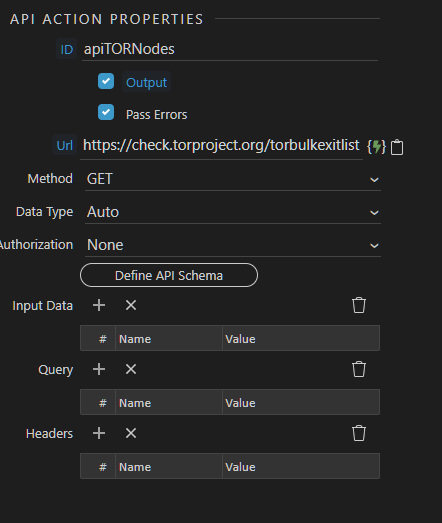Click the Url field with torproject address

(222, 146)
